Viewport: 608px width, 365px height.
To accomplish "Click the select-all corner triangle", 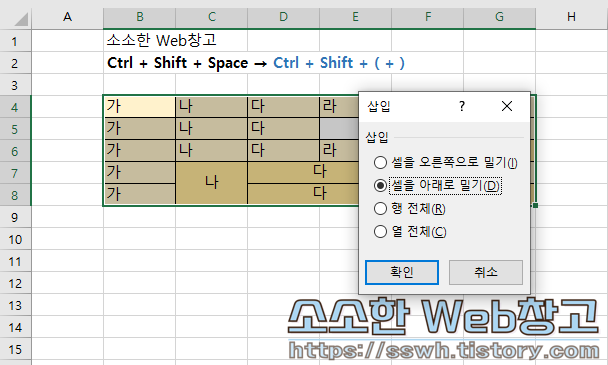I will pos(21,19).
